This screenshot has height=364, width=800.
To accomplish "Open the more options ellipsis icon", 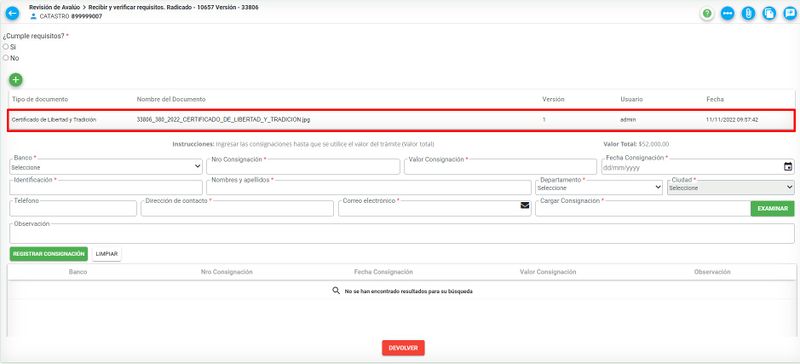I will coord(727,13).
